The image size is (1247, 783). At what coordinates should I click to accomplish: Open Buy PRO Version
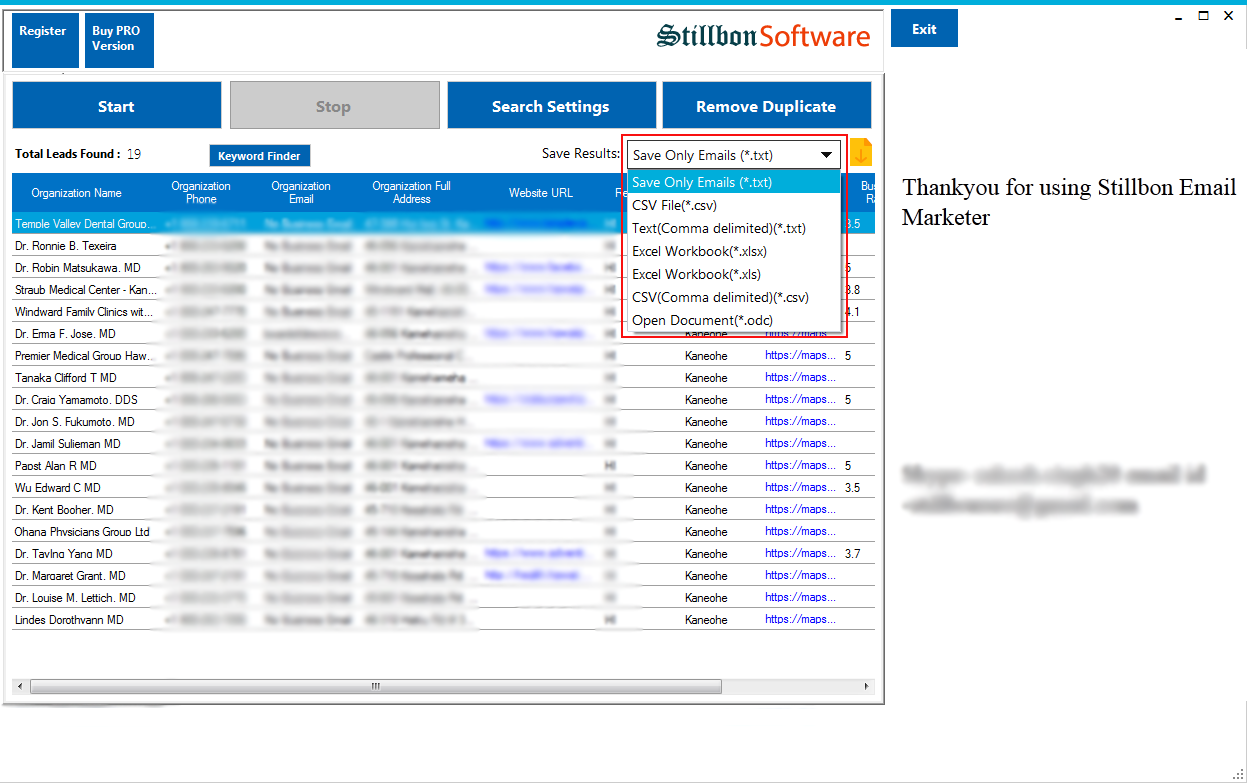[119, 40]
